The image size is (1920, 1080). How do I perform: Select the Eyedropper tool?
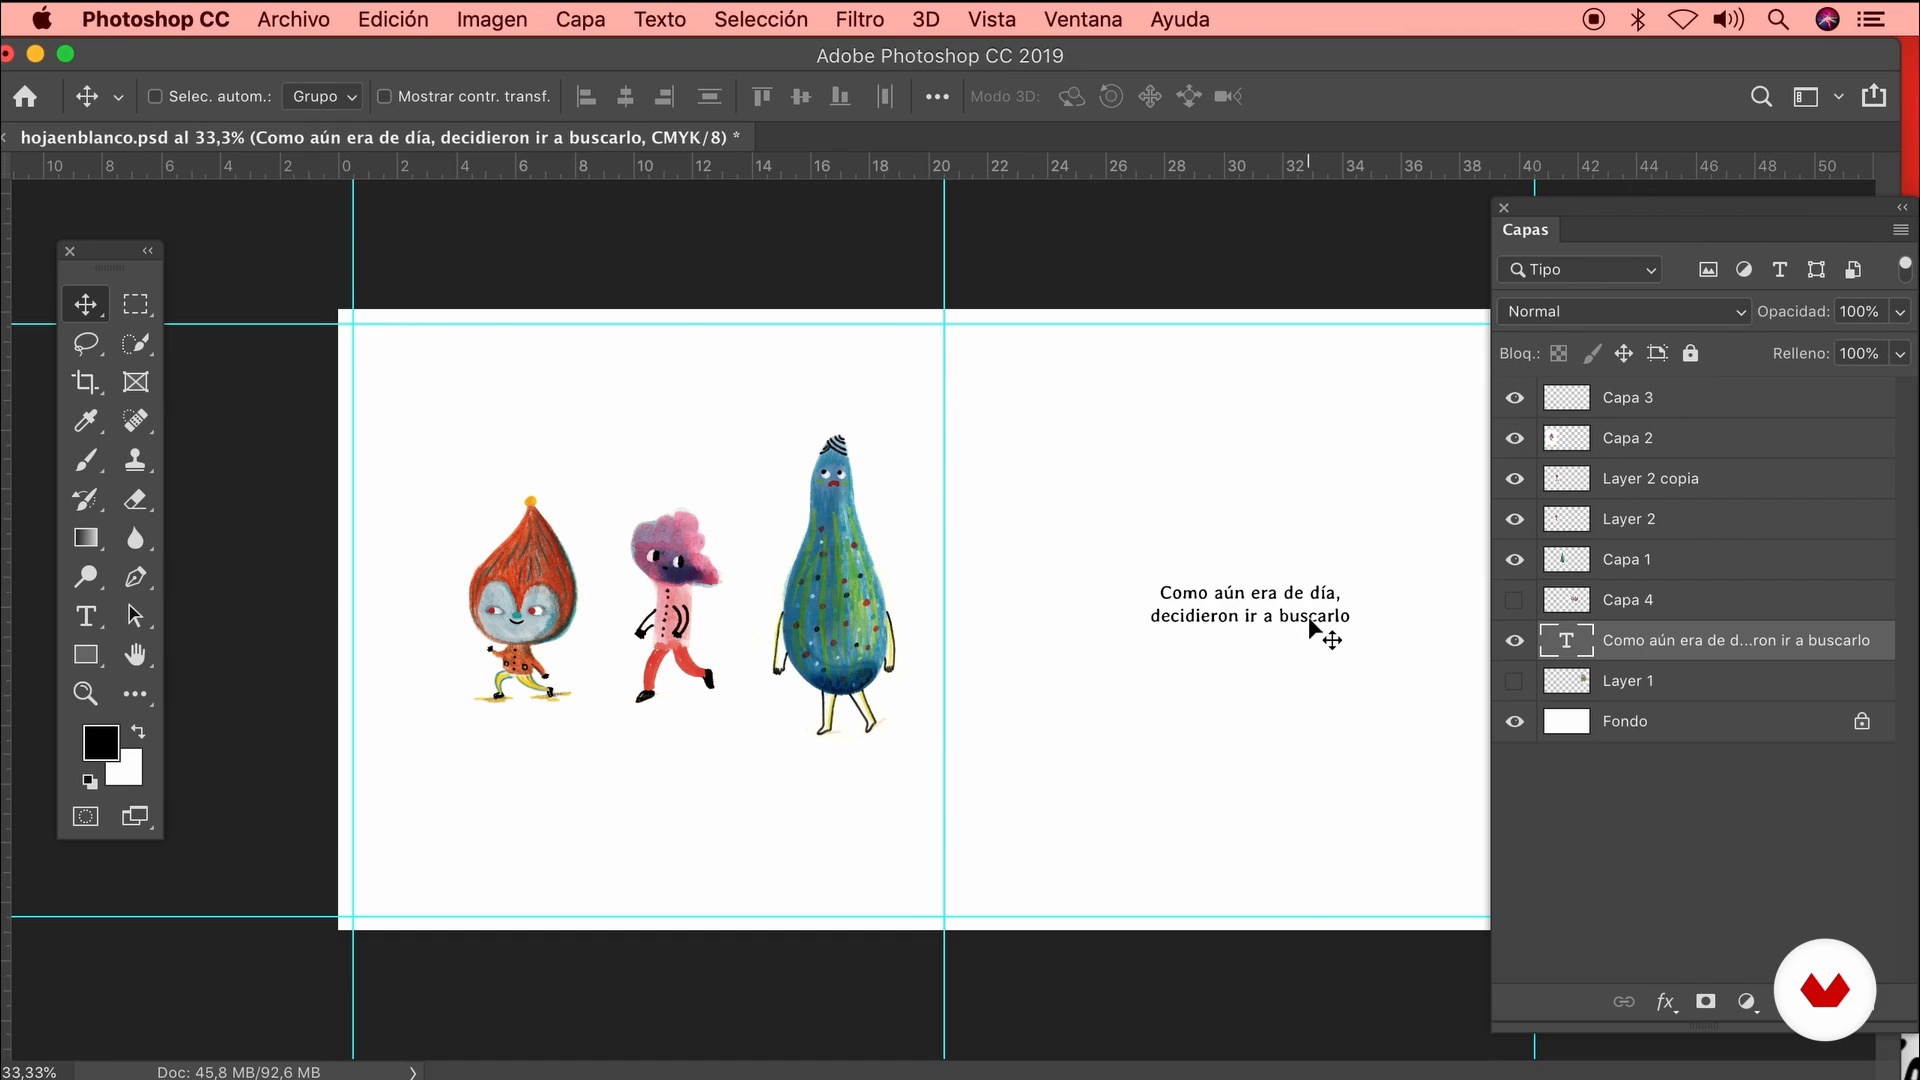click(x=86, y=421)
